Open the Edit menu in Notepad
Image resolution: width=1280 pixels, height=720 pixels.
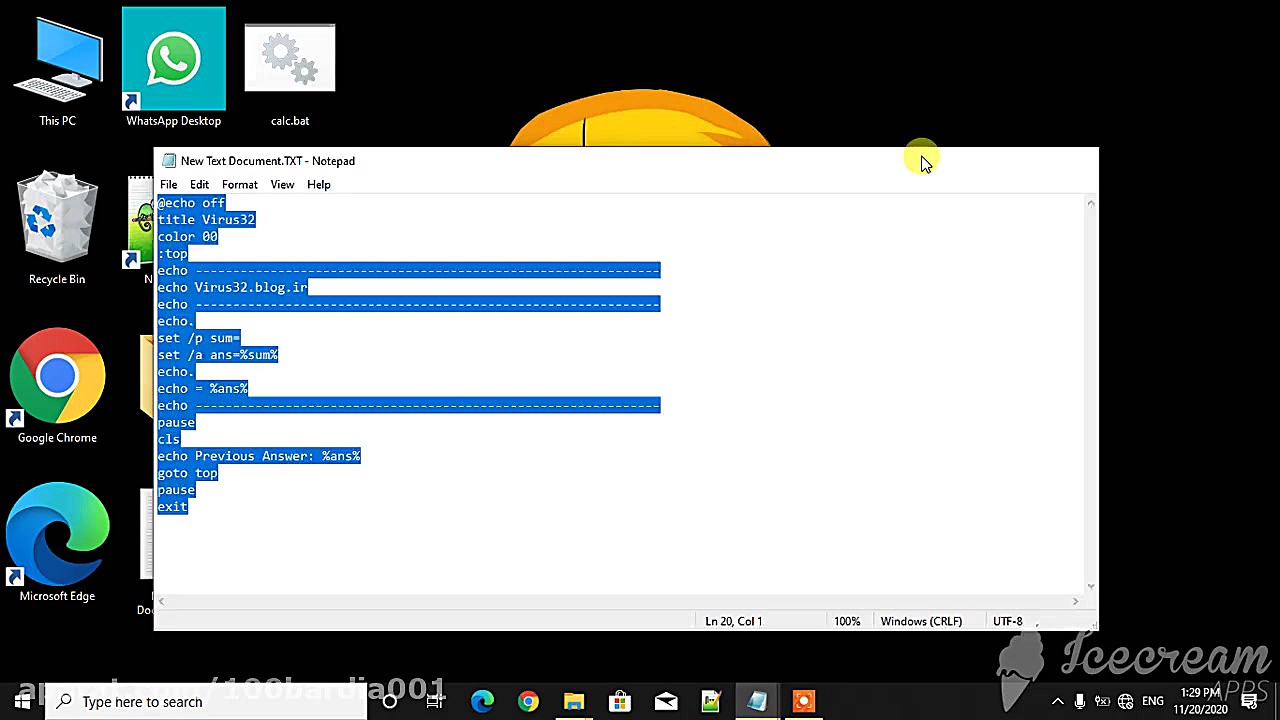199,184
